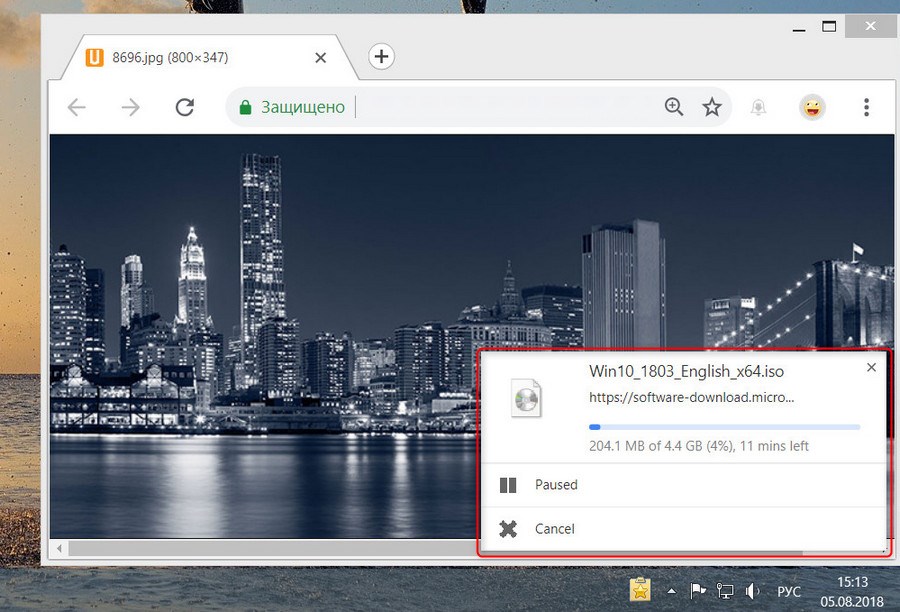The height and width of the screenshot is (612, 900).
Task: Switch the РУС input language
Action: point(789,591)
